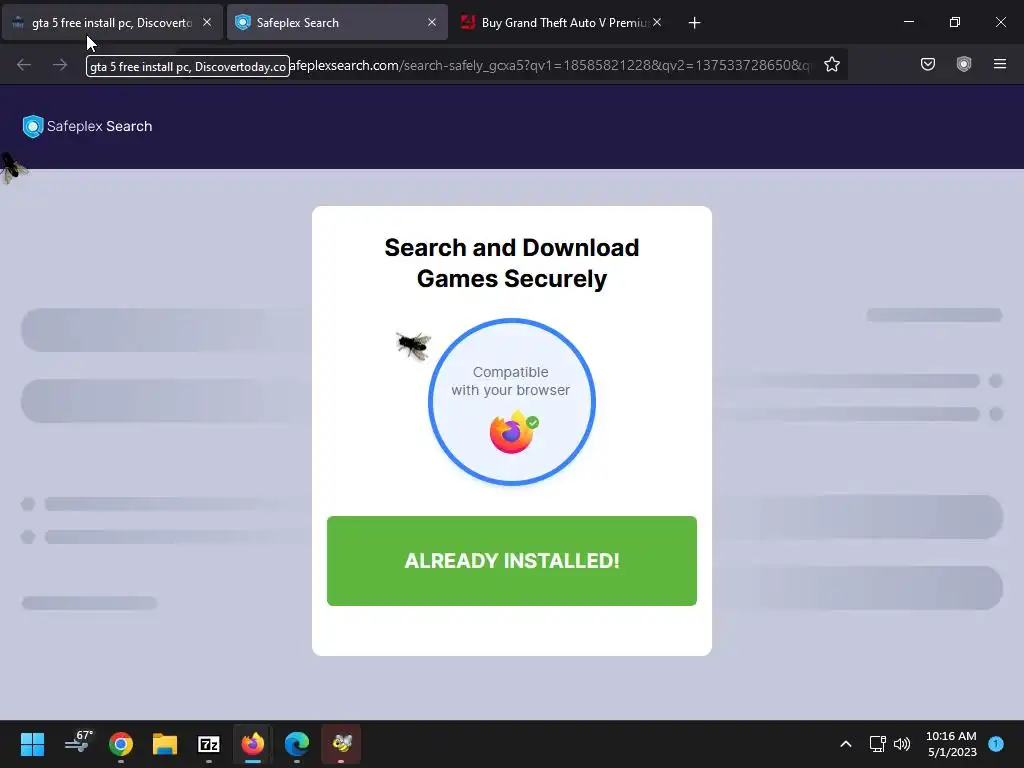Open the clock showing 10:16 AM
The image size is (1024, 768).
click(951, 744)
